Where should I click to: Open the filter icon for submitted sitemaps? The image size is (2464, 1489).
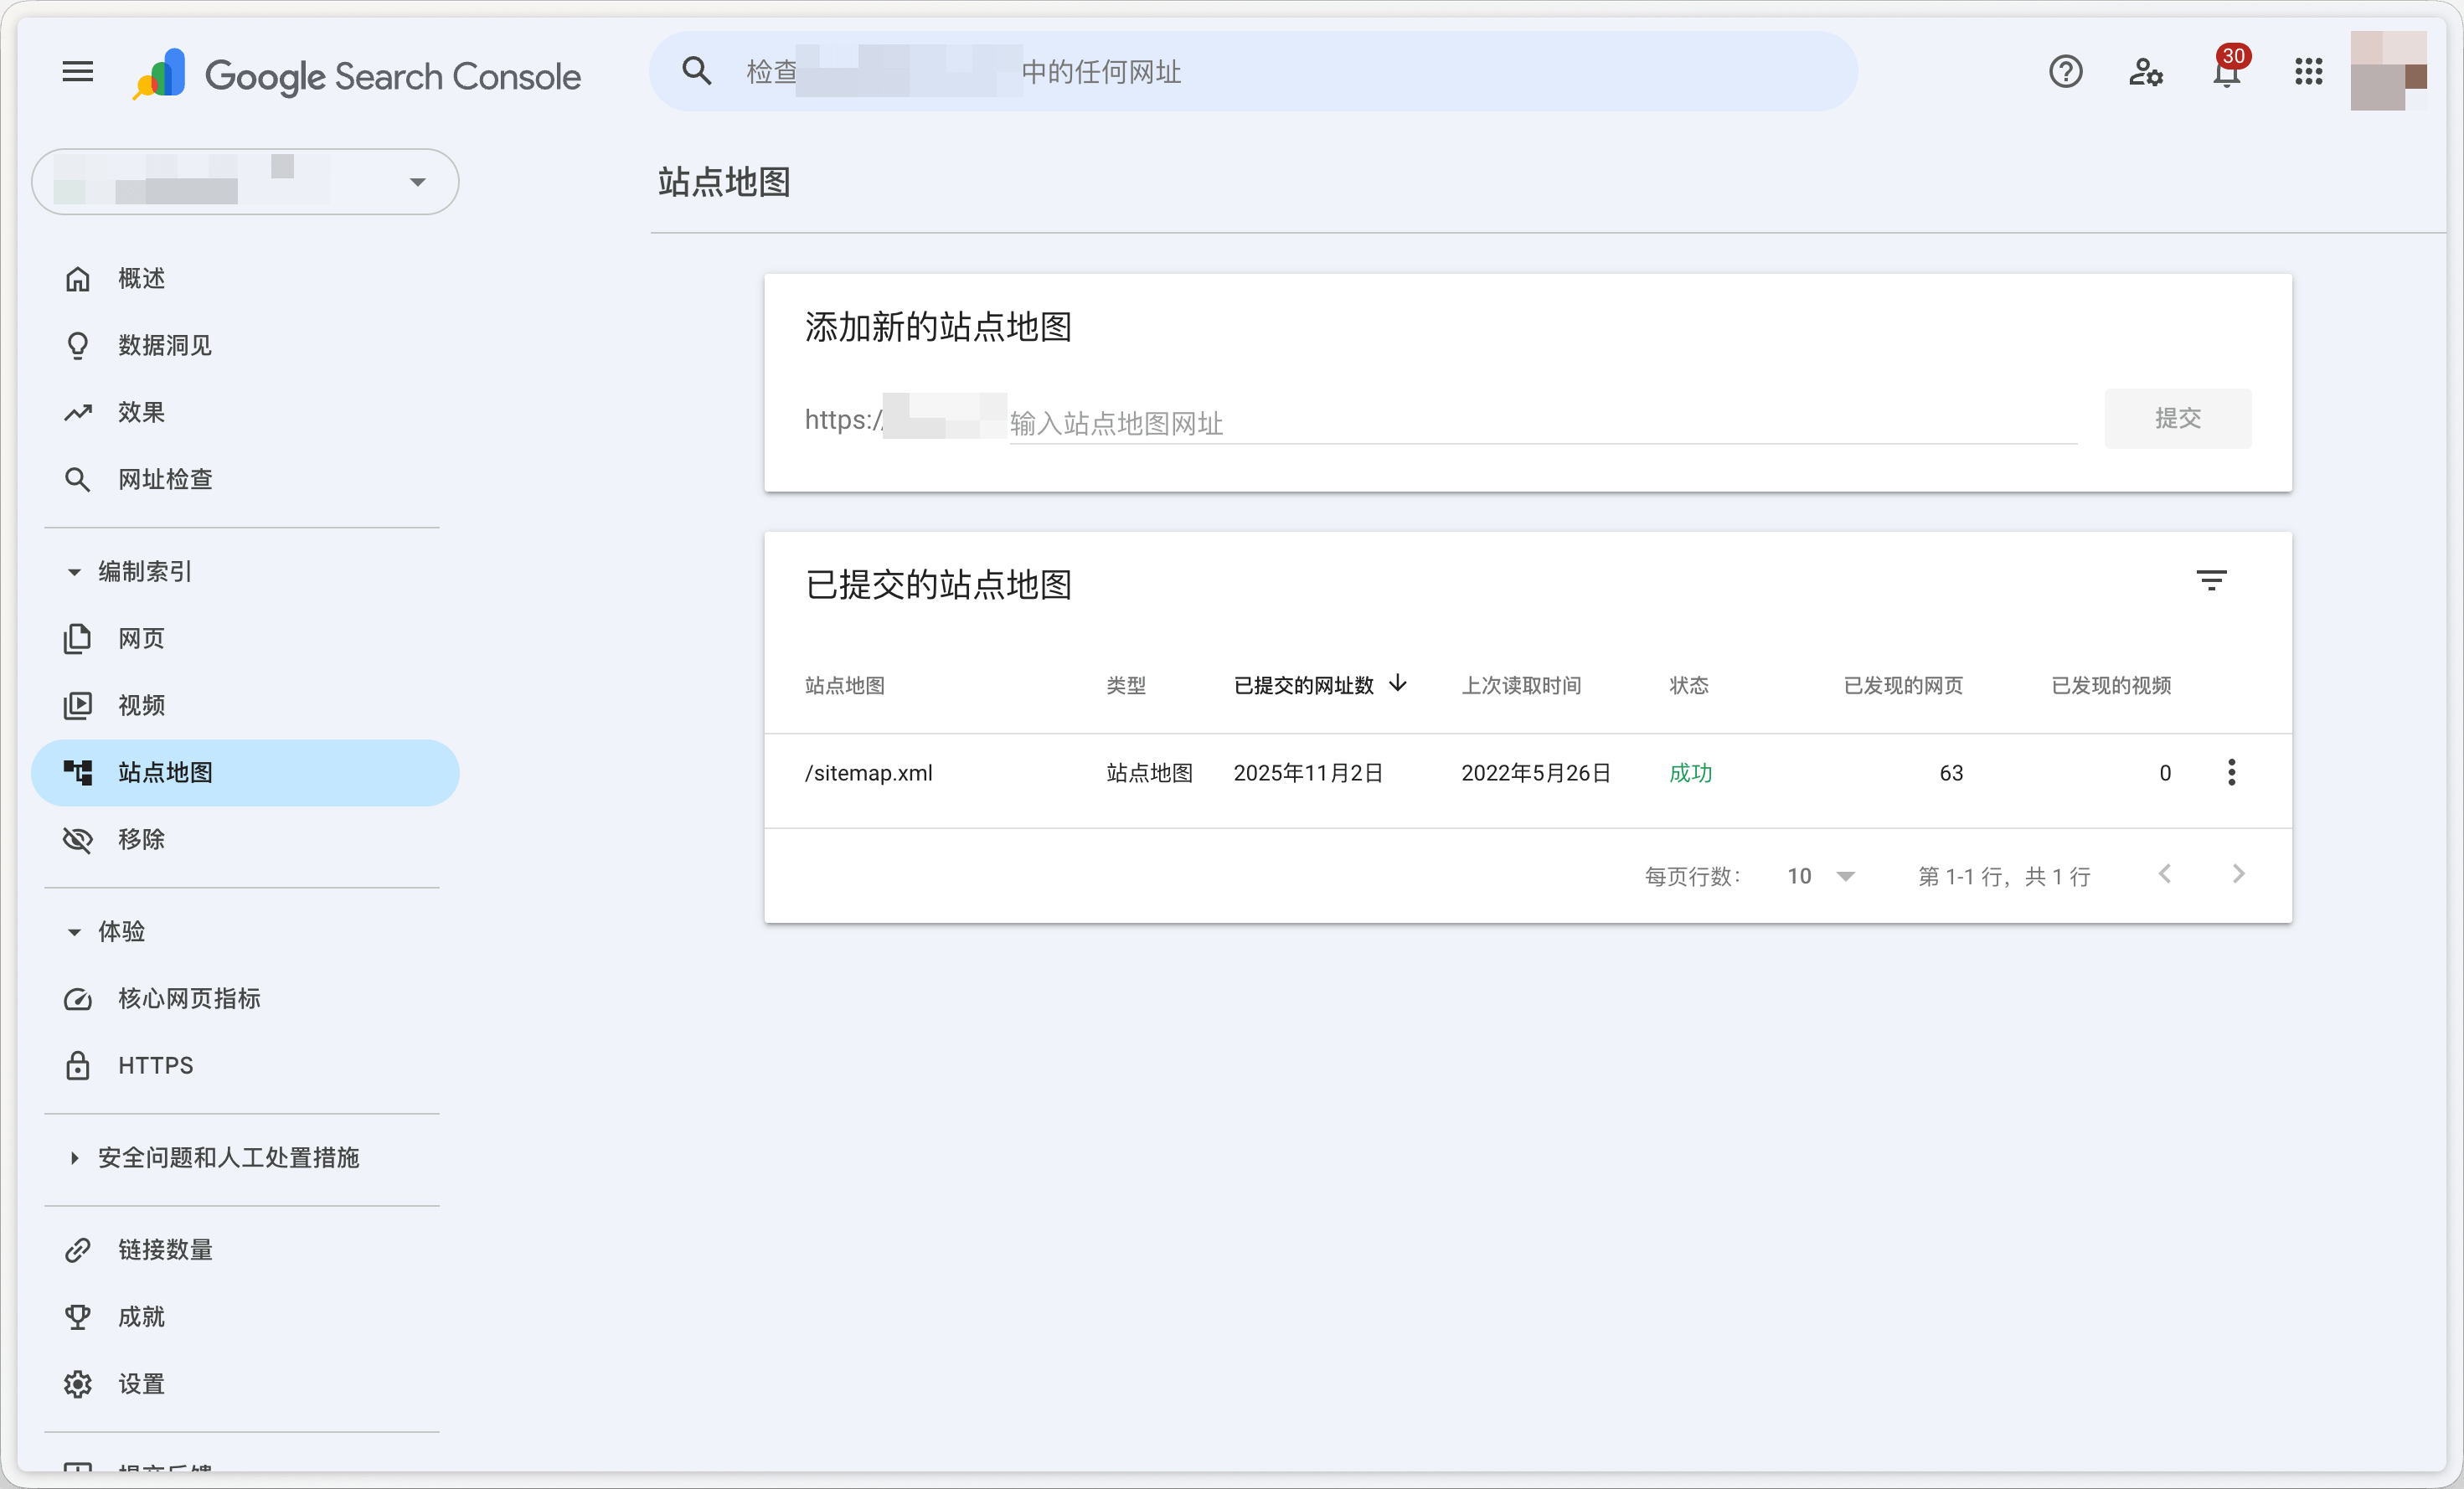click(2211, 581)
